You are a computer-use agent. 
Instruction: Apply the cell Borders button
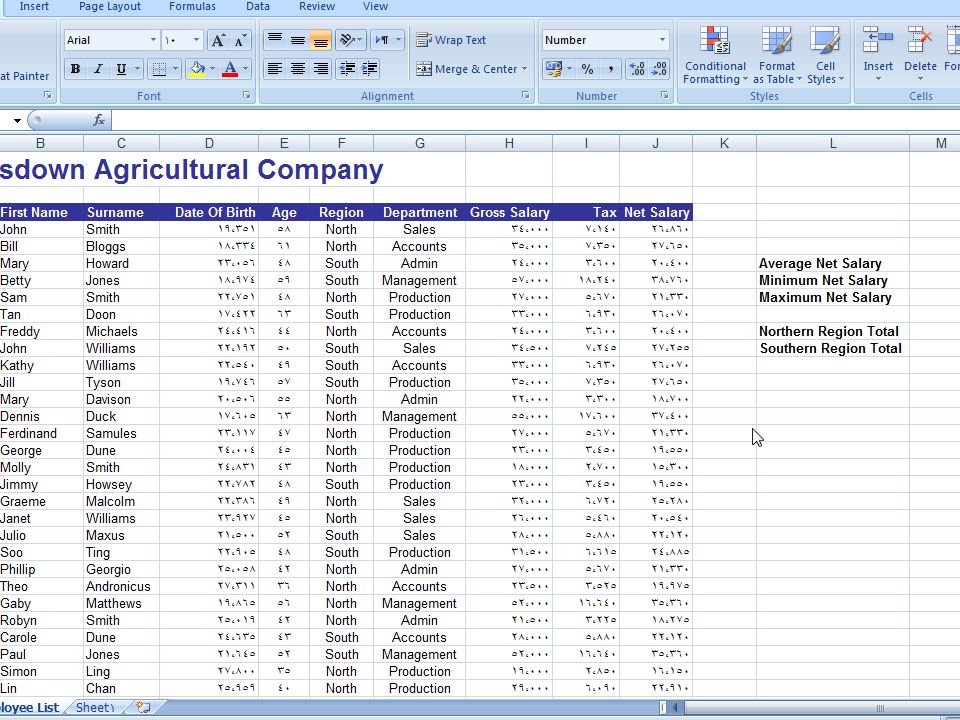coord(159,69)
